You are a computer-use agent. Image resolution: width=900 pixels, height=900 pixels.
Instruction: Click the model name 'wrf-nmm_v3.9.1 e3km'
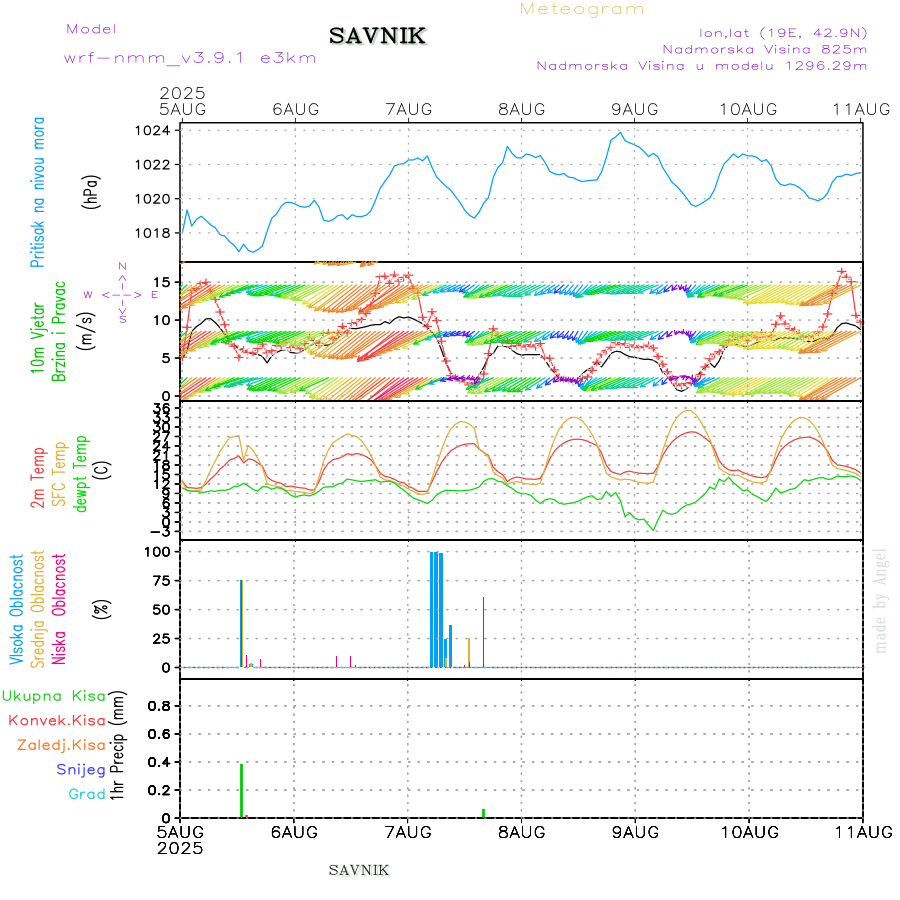coord(190,58)
